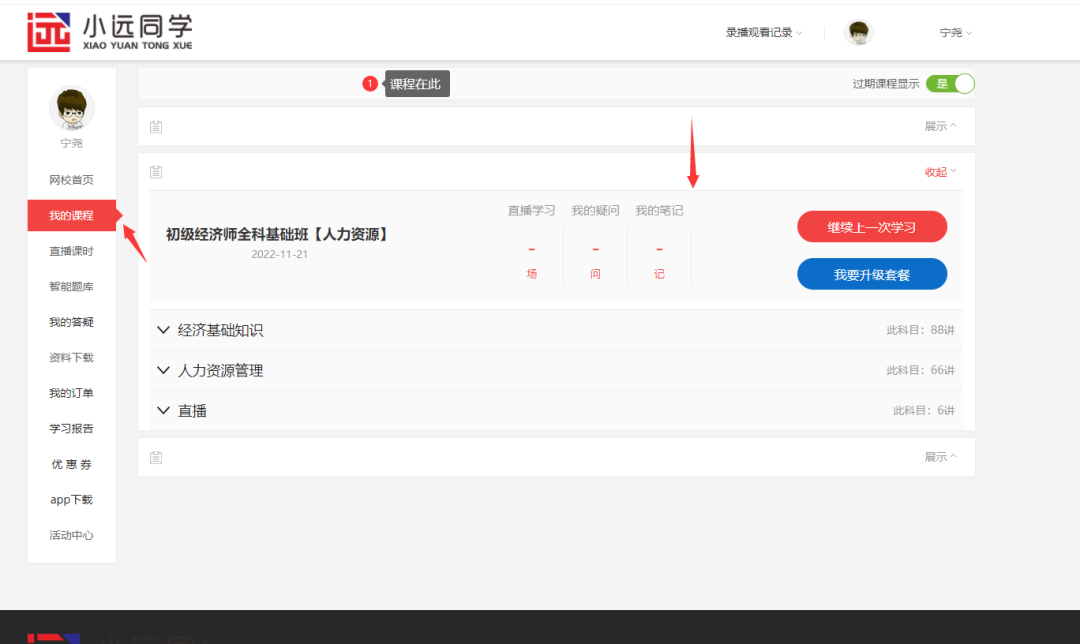
Task: Click the clipboard icon in first collapsed course row
Action: [156, 127]
